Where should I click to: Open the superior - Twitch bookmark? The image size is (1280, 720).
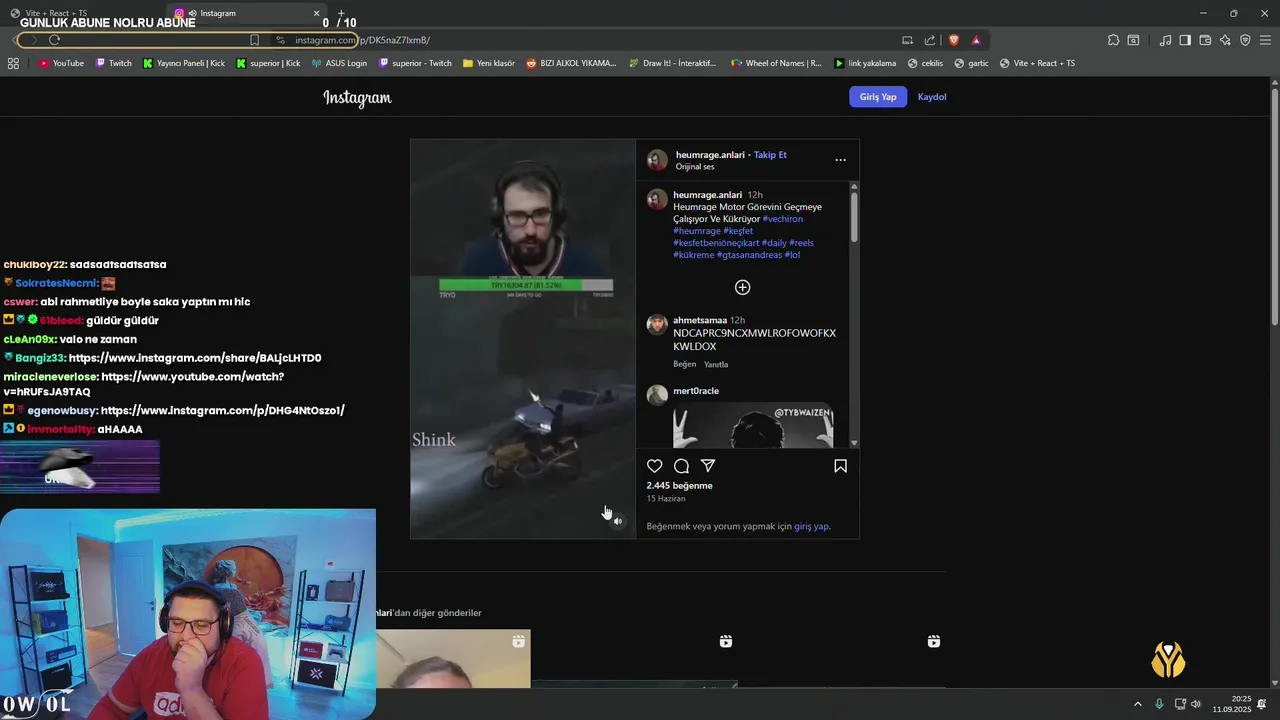(x=415, y=63)
